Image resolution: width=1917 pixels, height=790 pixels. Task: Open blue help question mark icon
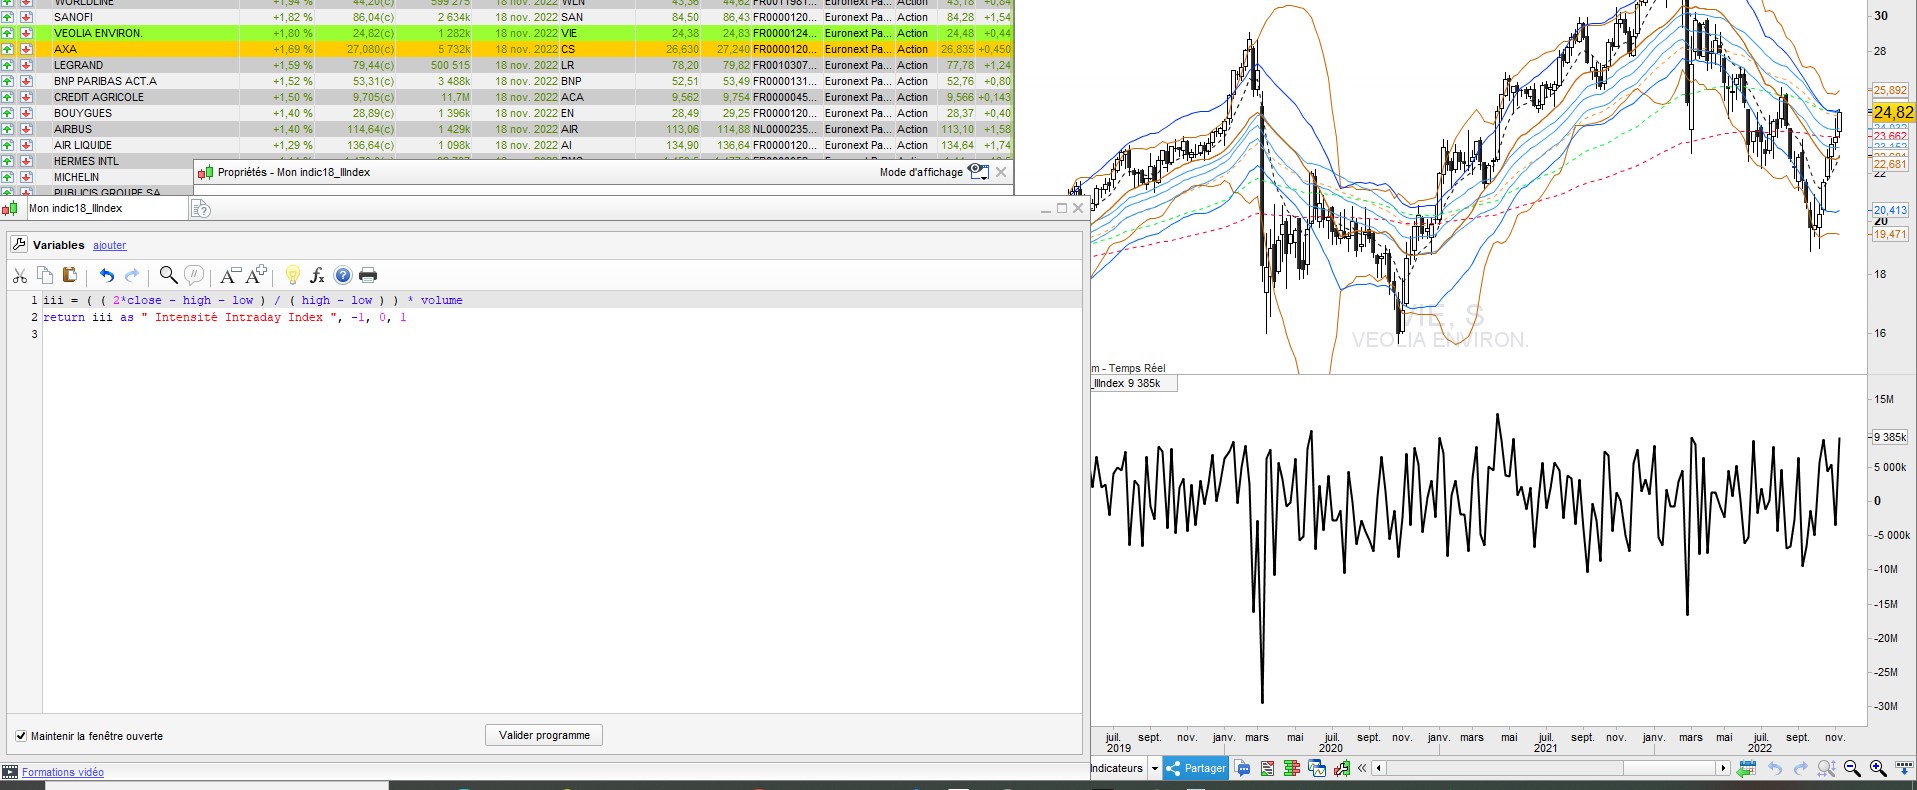click(x=343, y=276)
